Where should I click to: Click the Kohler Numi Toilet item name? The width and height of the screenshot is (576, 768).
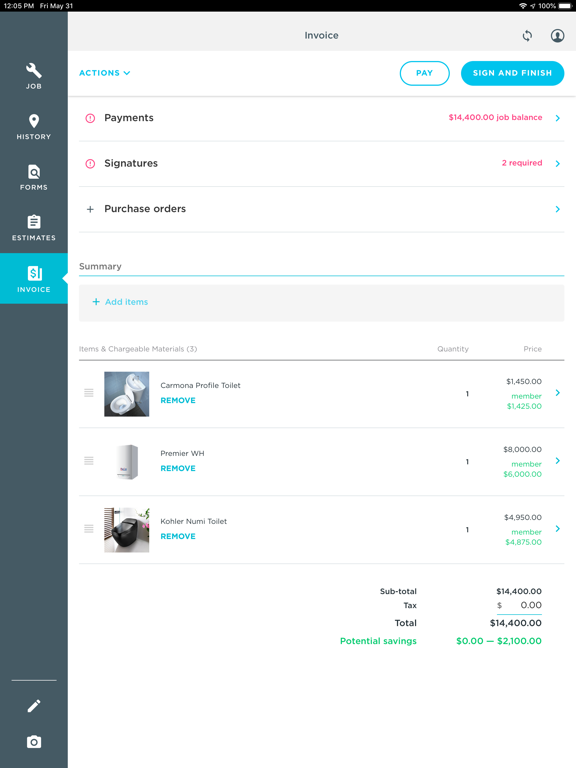click(193, 521)
